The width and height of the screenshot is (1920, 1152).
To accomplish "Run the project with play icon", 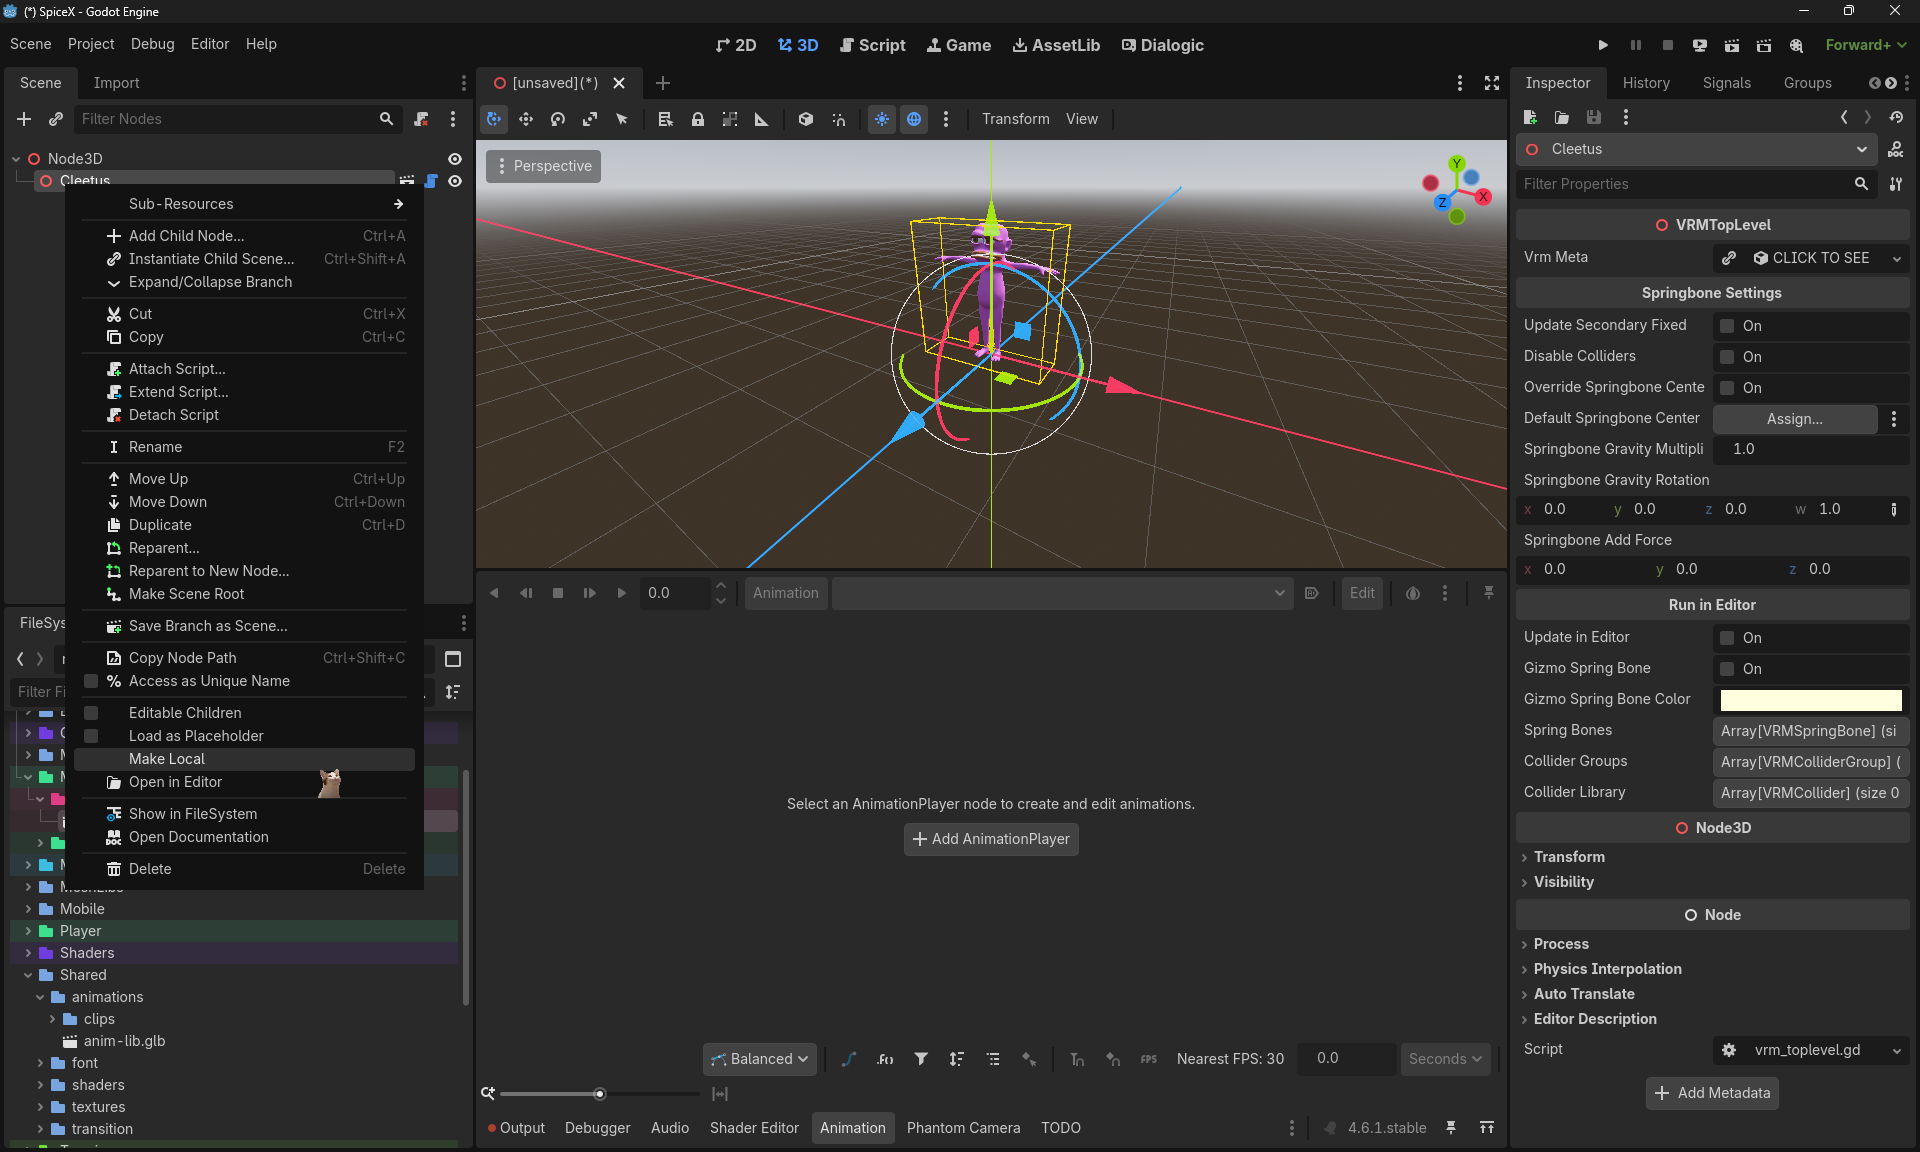I will (x=1603, y=45).
